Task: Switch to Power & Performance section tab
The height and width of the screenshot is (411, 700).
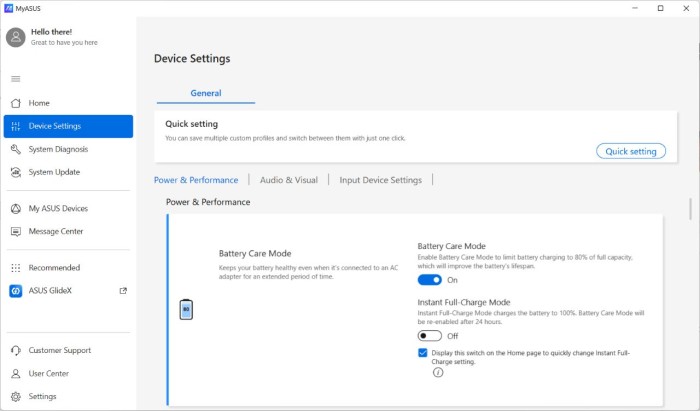Action: pyautogui.click(x=196, y=180)
